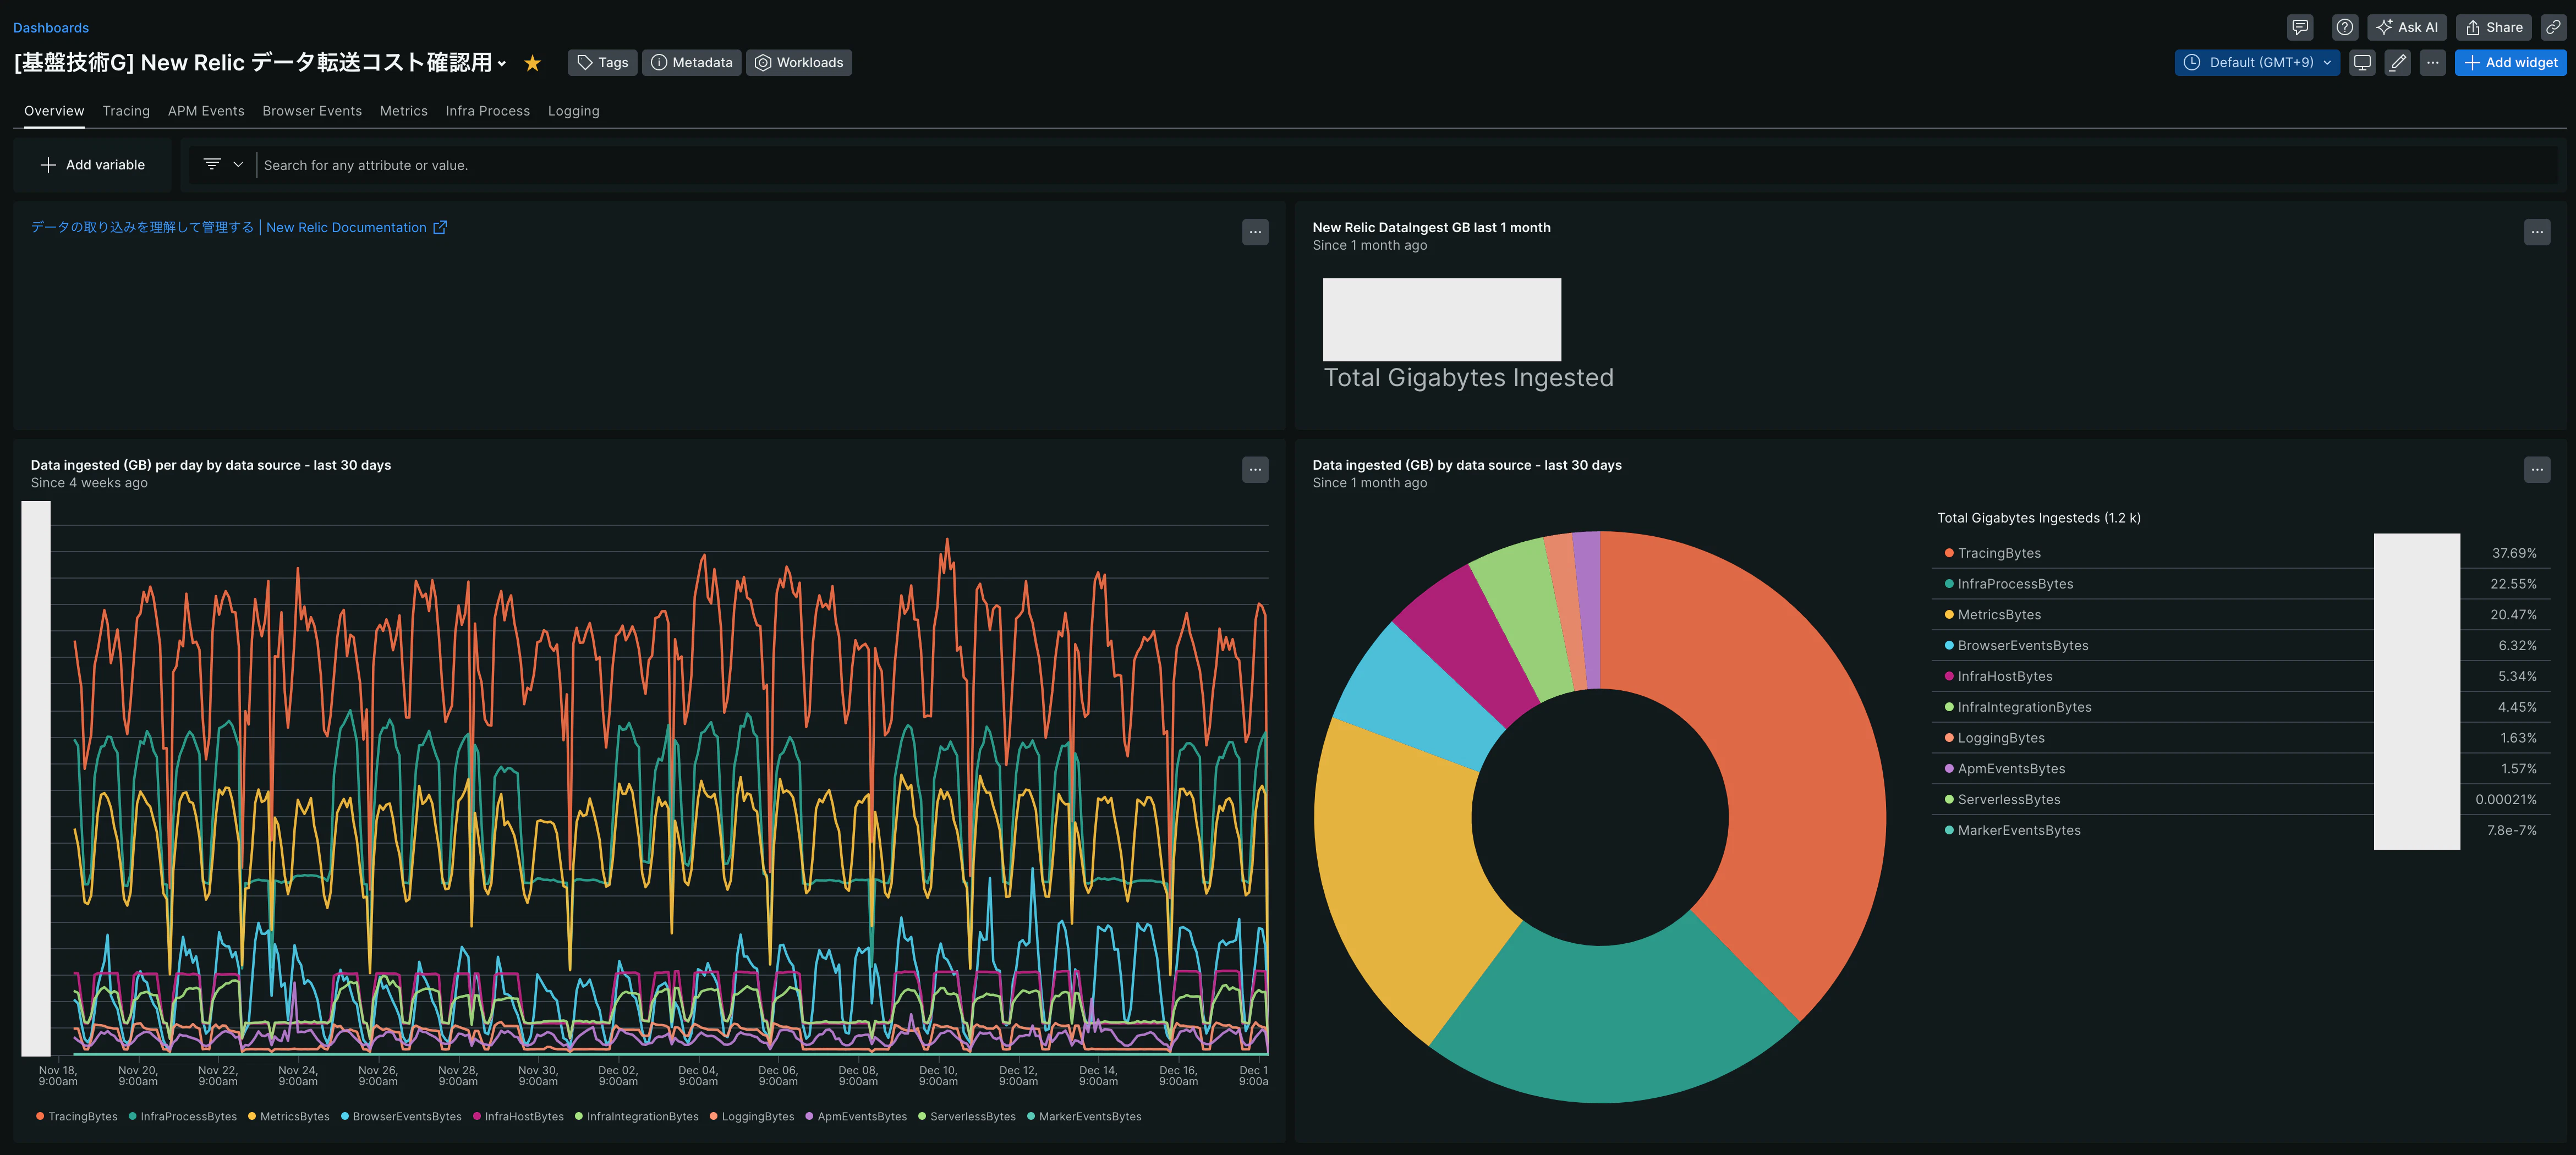Copy the dashboard permalink icon
Screen dimensions: 2576x1155
pyautogui.click(x=2553, y=27)
